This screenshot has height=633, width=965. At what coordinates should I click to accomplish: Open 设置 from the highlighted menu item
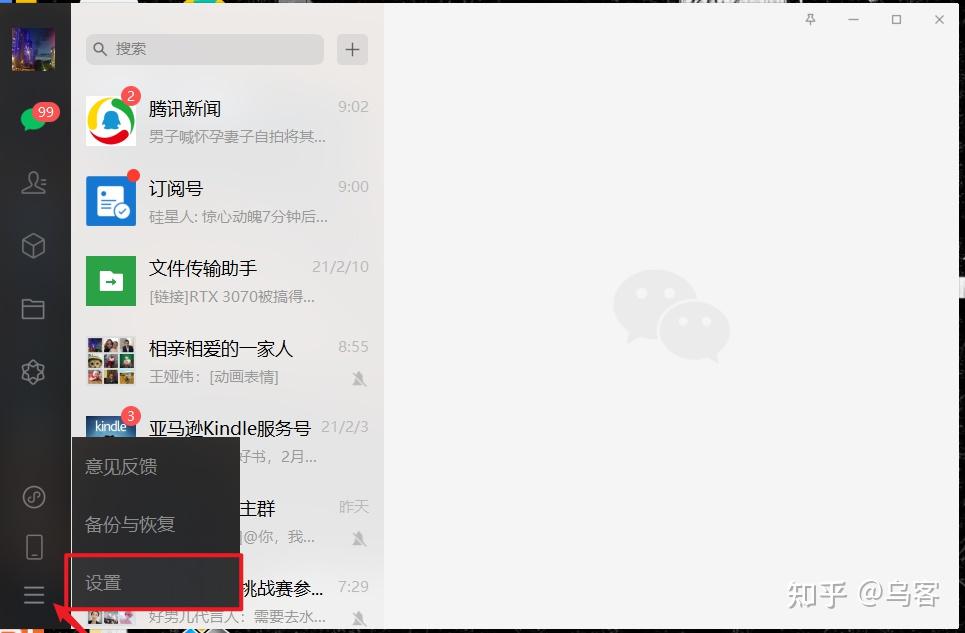[x=102, y=582]
